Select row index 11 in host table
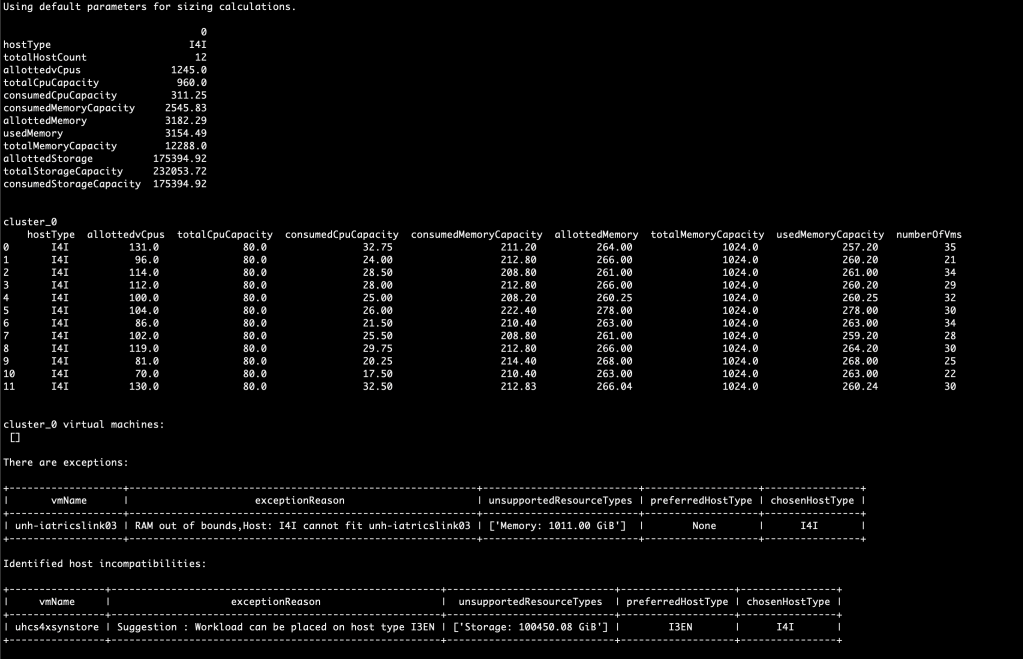Screen dimensions: 1023x659 (x=10, y=386)
